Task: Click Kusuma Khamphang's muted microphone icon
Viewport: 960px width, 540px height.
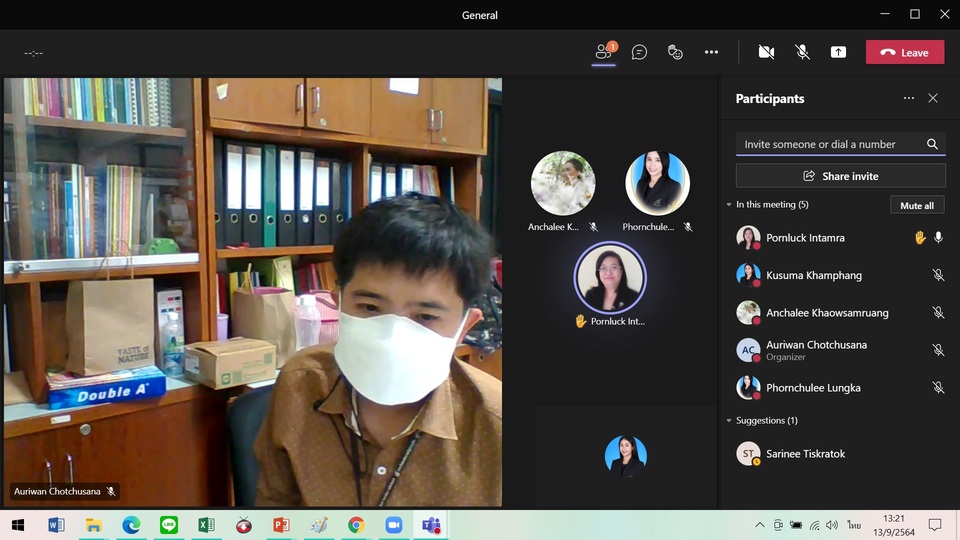Action: (938, 275)
